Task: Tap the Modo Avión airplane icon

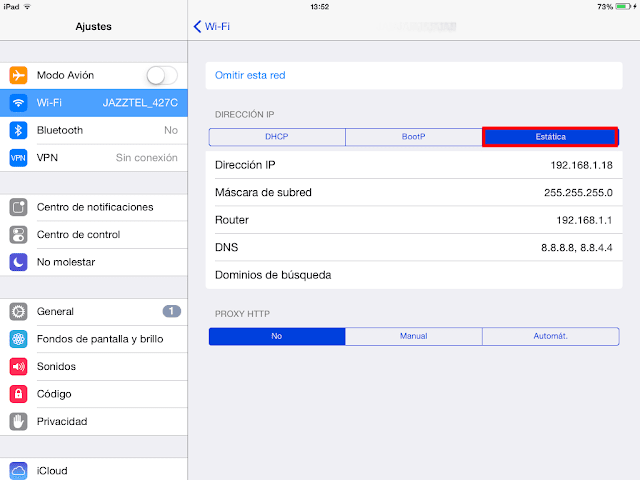Action: [x=18, y=75]
